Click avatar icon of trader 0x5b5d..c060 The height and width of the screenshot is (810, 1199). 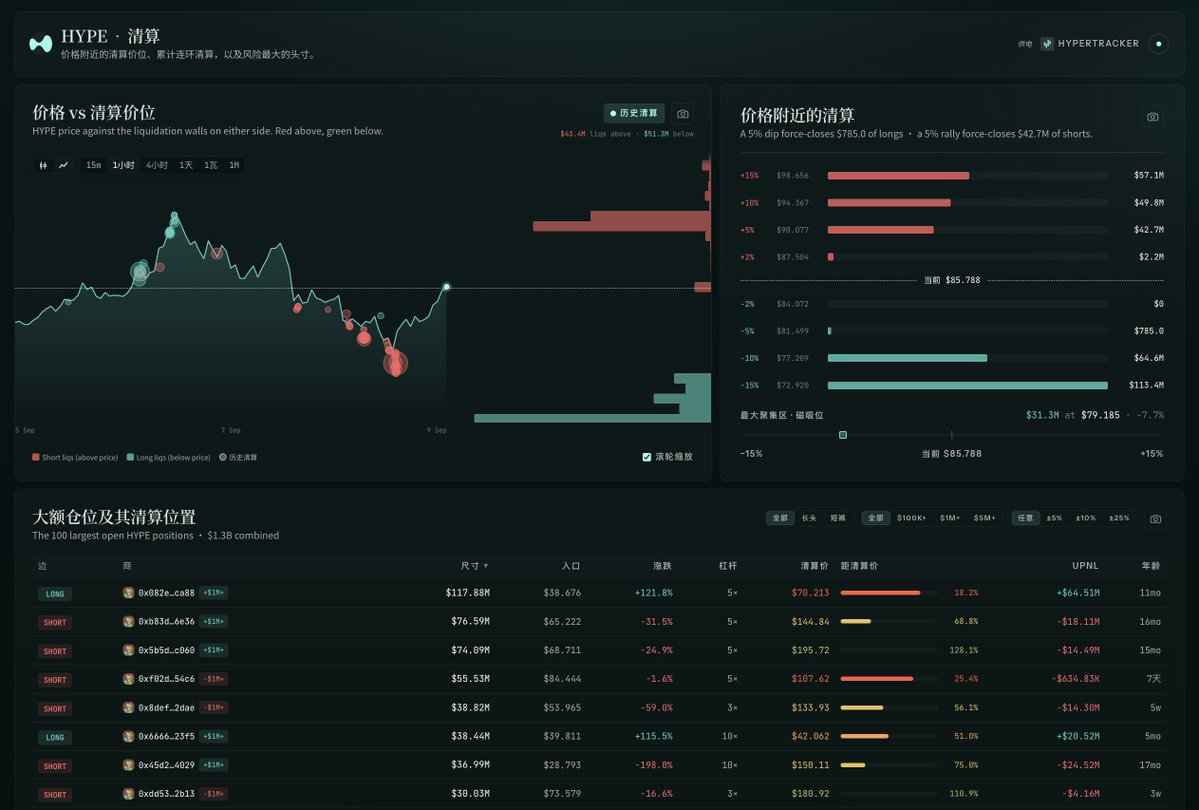pos(128,650)
